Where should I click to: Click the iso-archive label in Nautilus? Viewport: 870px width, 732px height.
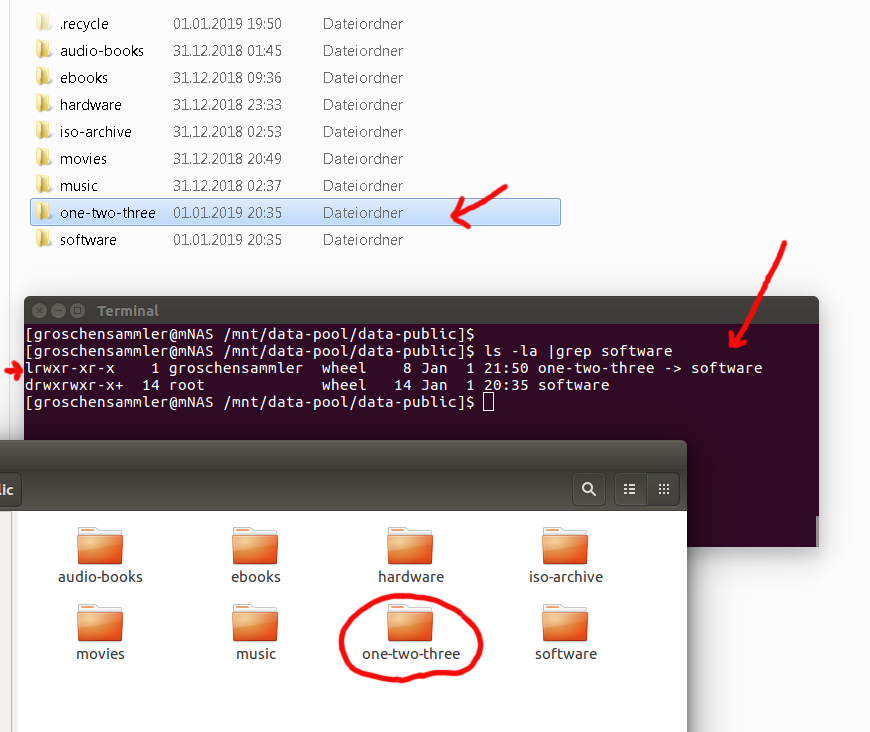[565, 577]
